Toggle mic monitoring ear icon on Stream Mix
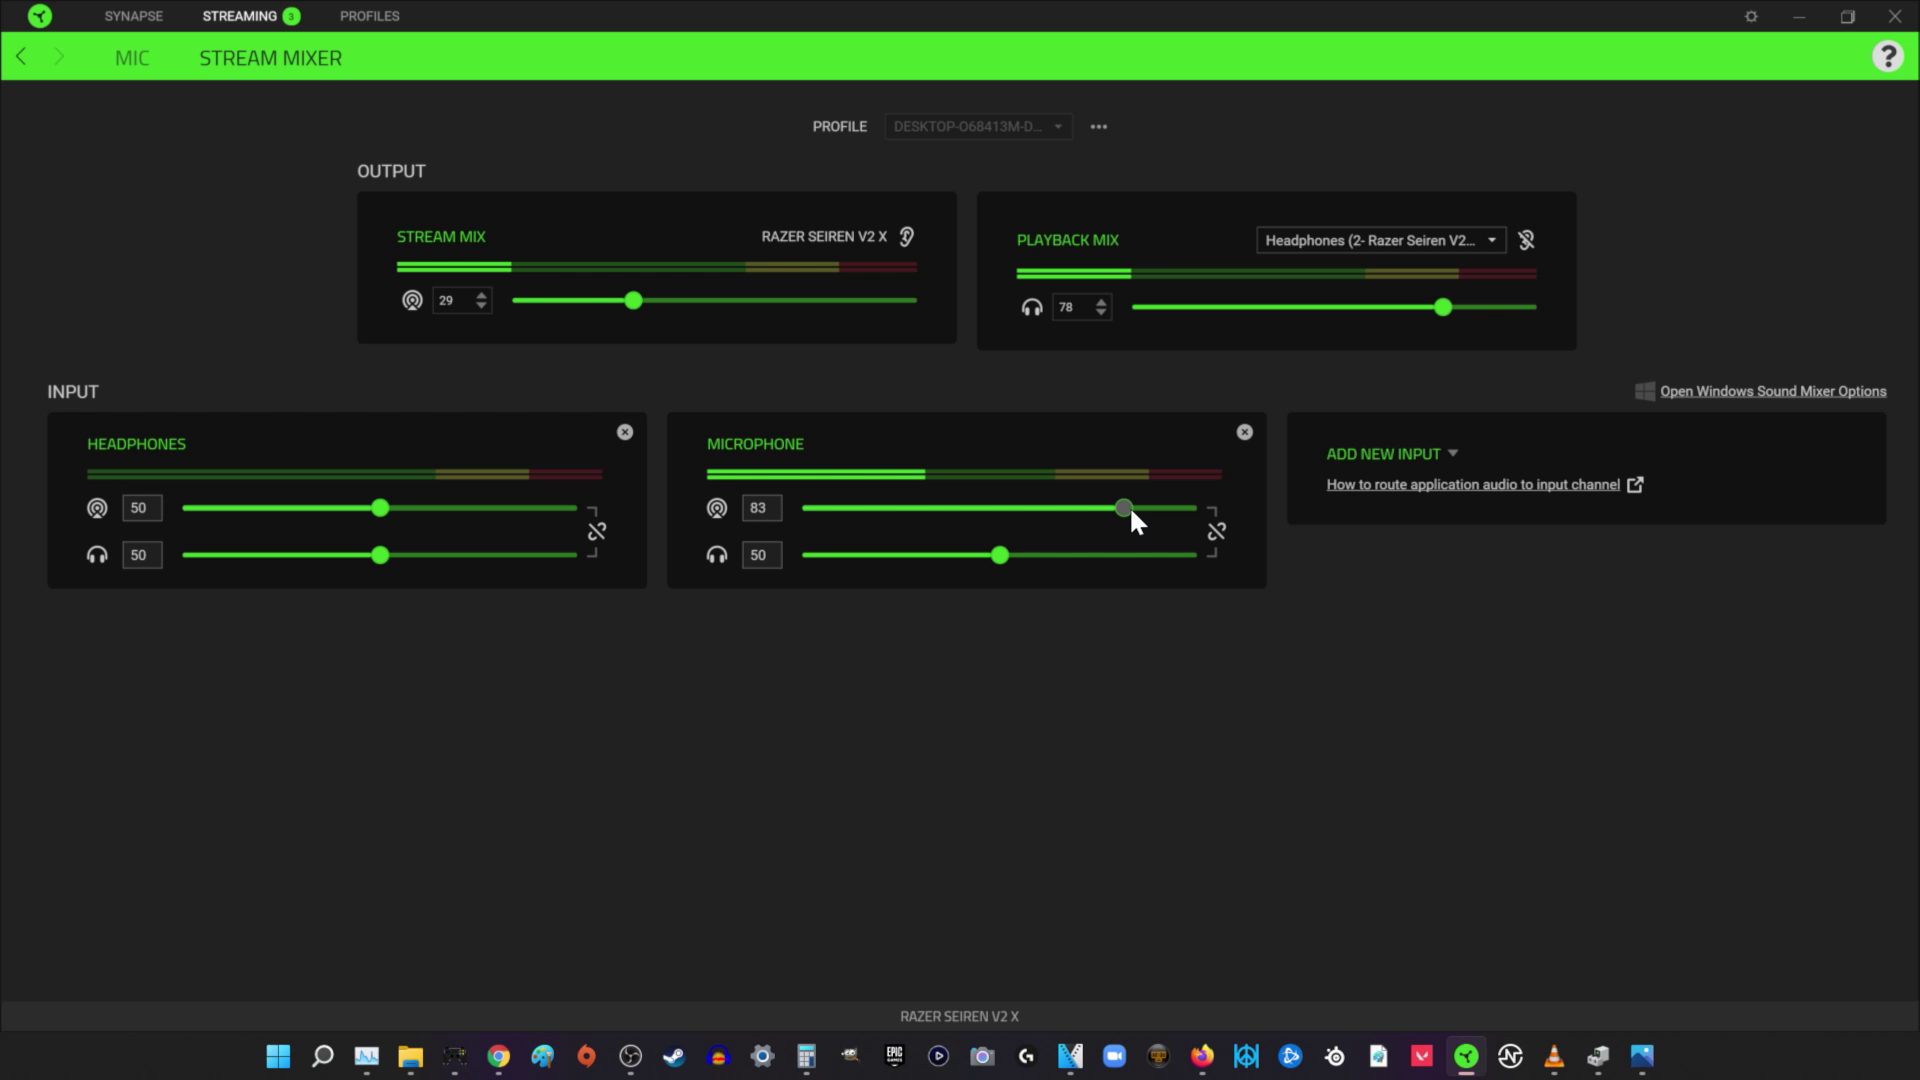This screenshot has height=1080, width=1920. 906,237
